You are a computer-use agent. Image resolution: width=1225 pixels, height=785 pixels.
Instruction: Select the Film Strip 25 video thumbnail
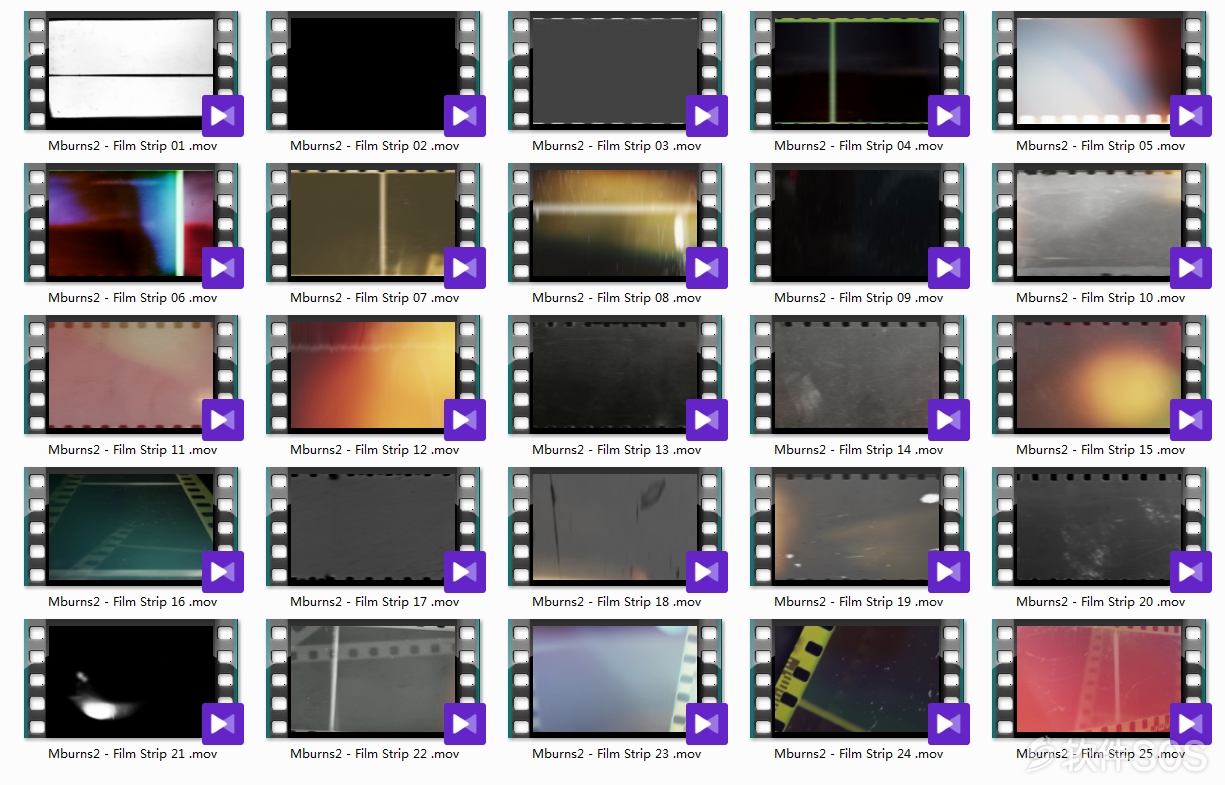(x=1100, y=679)
